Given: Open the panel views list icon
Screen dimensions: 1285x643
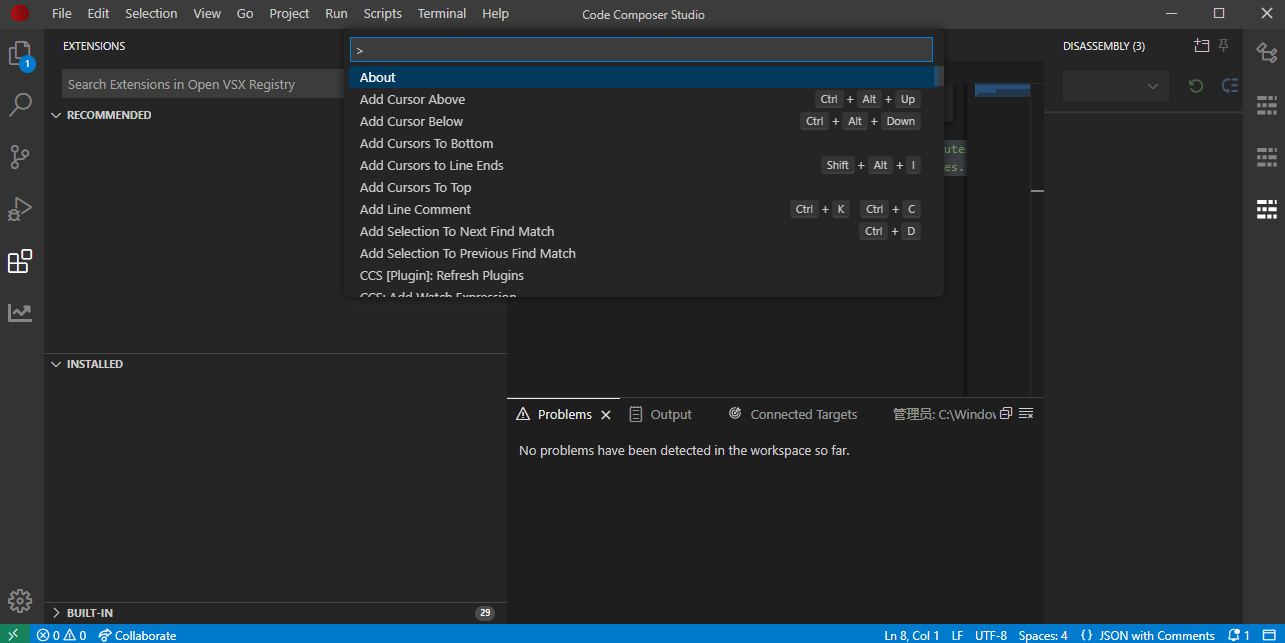Looking at the screenshot, I should tap(1025, 413).
